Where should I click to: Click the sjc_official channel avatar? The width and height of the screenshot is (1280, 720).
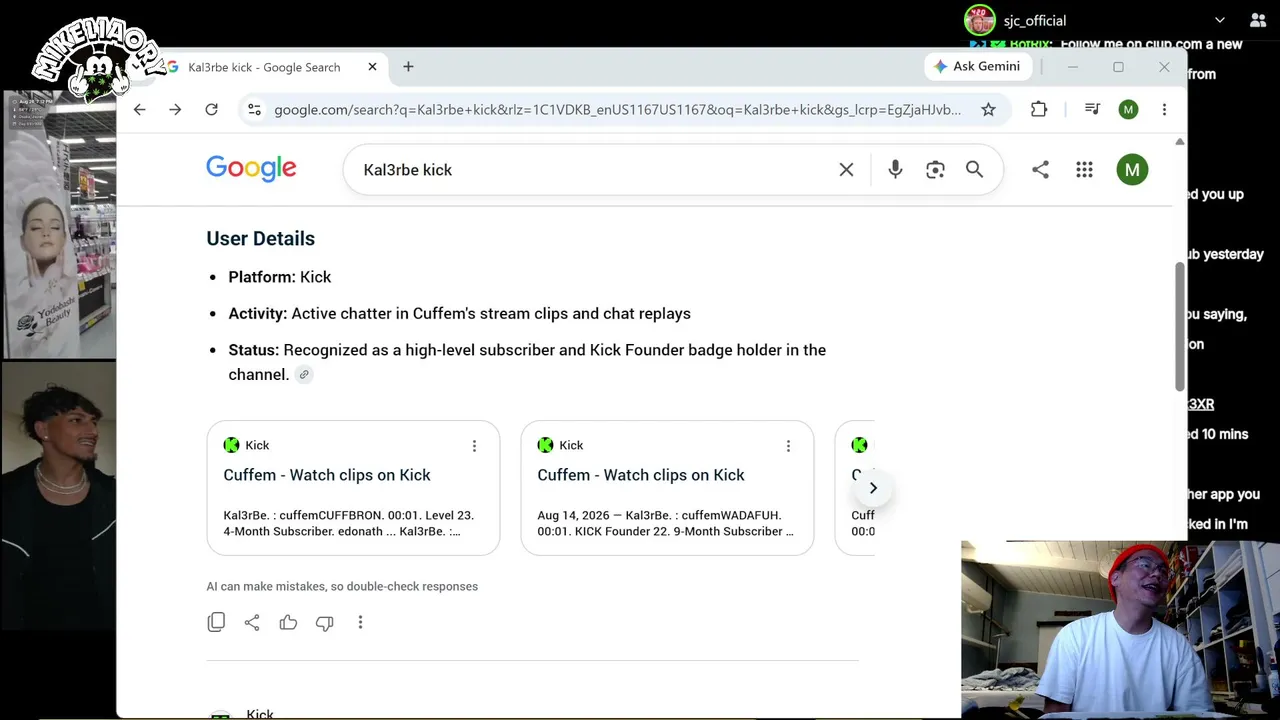point(980,20)
